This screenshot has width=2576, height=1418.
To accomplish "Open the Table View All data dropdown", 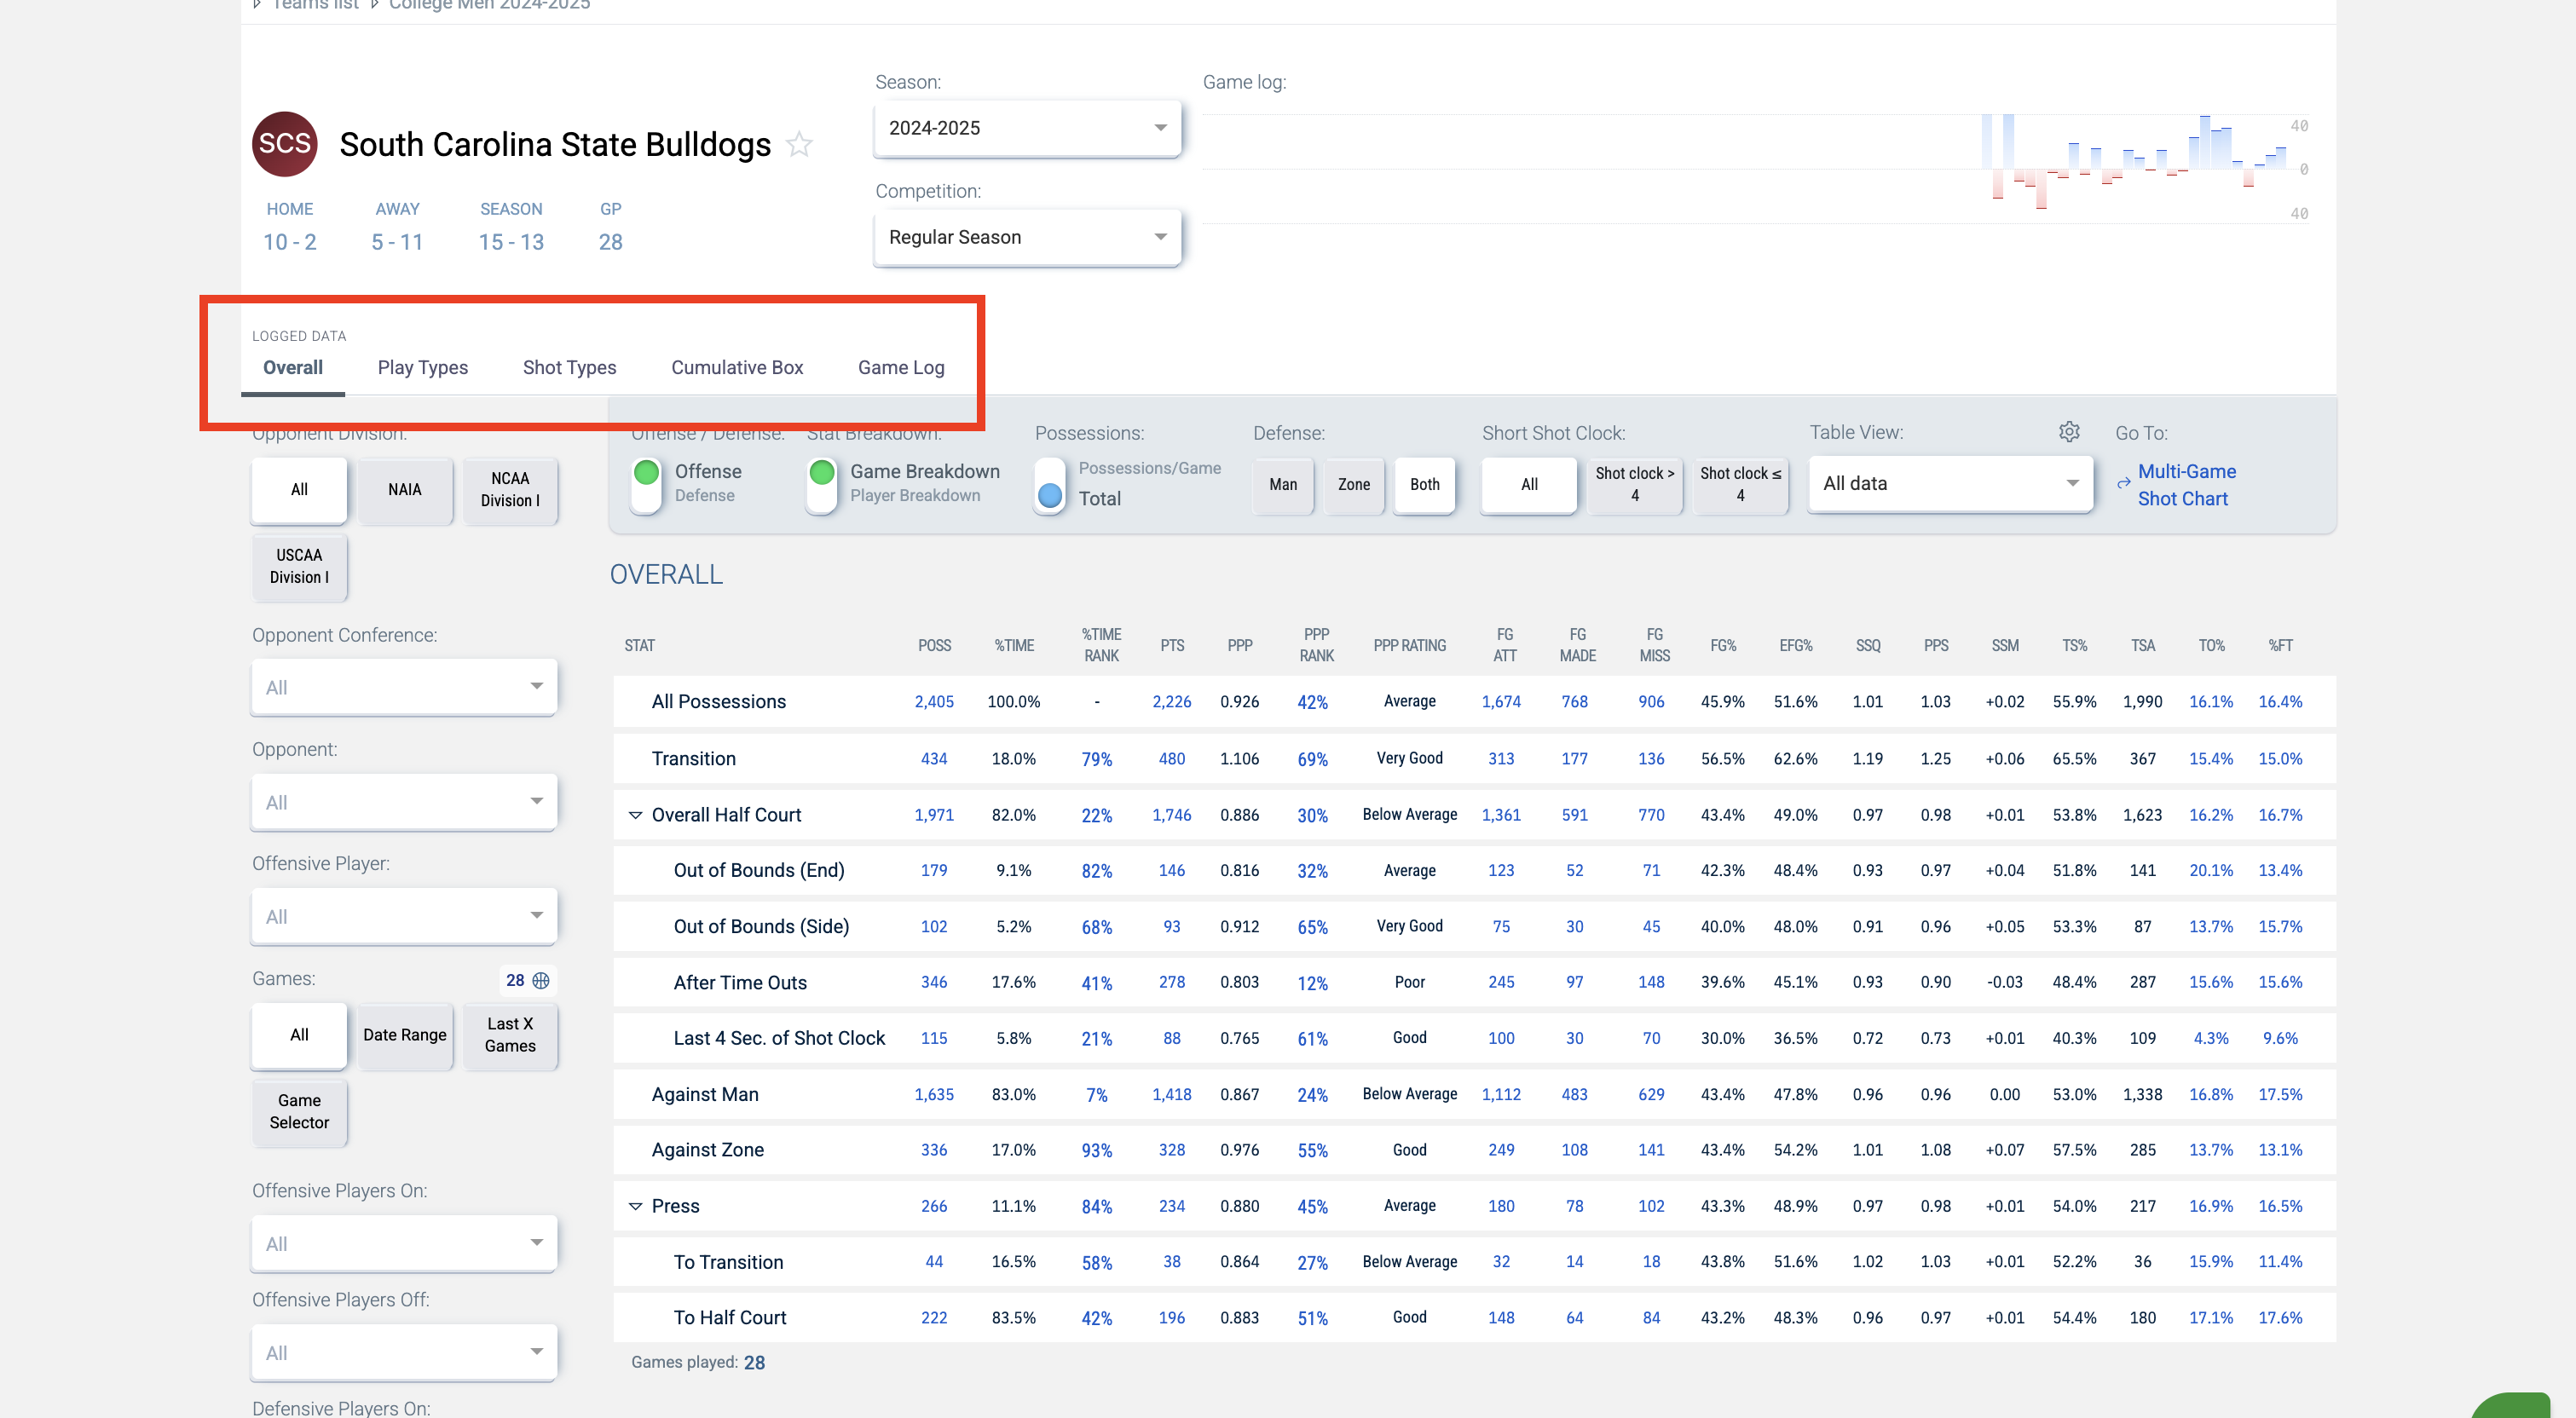I will tap(1949, 484).
